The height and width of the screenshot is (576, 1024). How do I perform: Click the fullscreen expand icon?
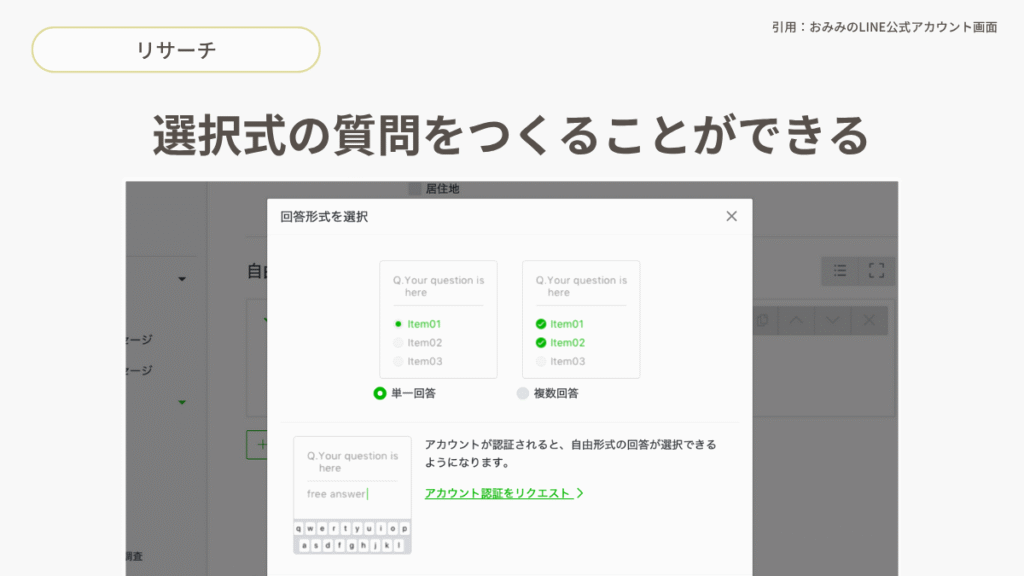[877, 270]
